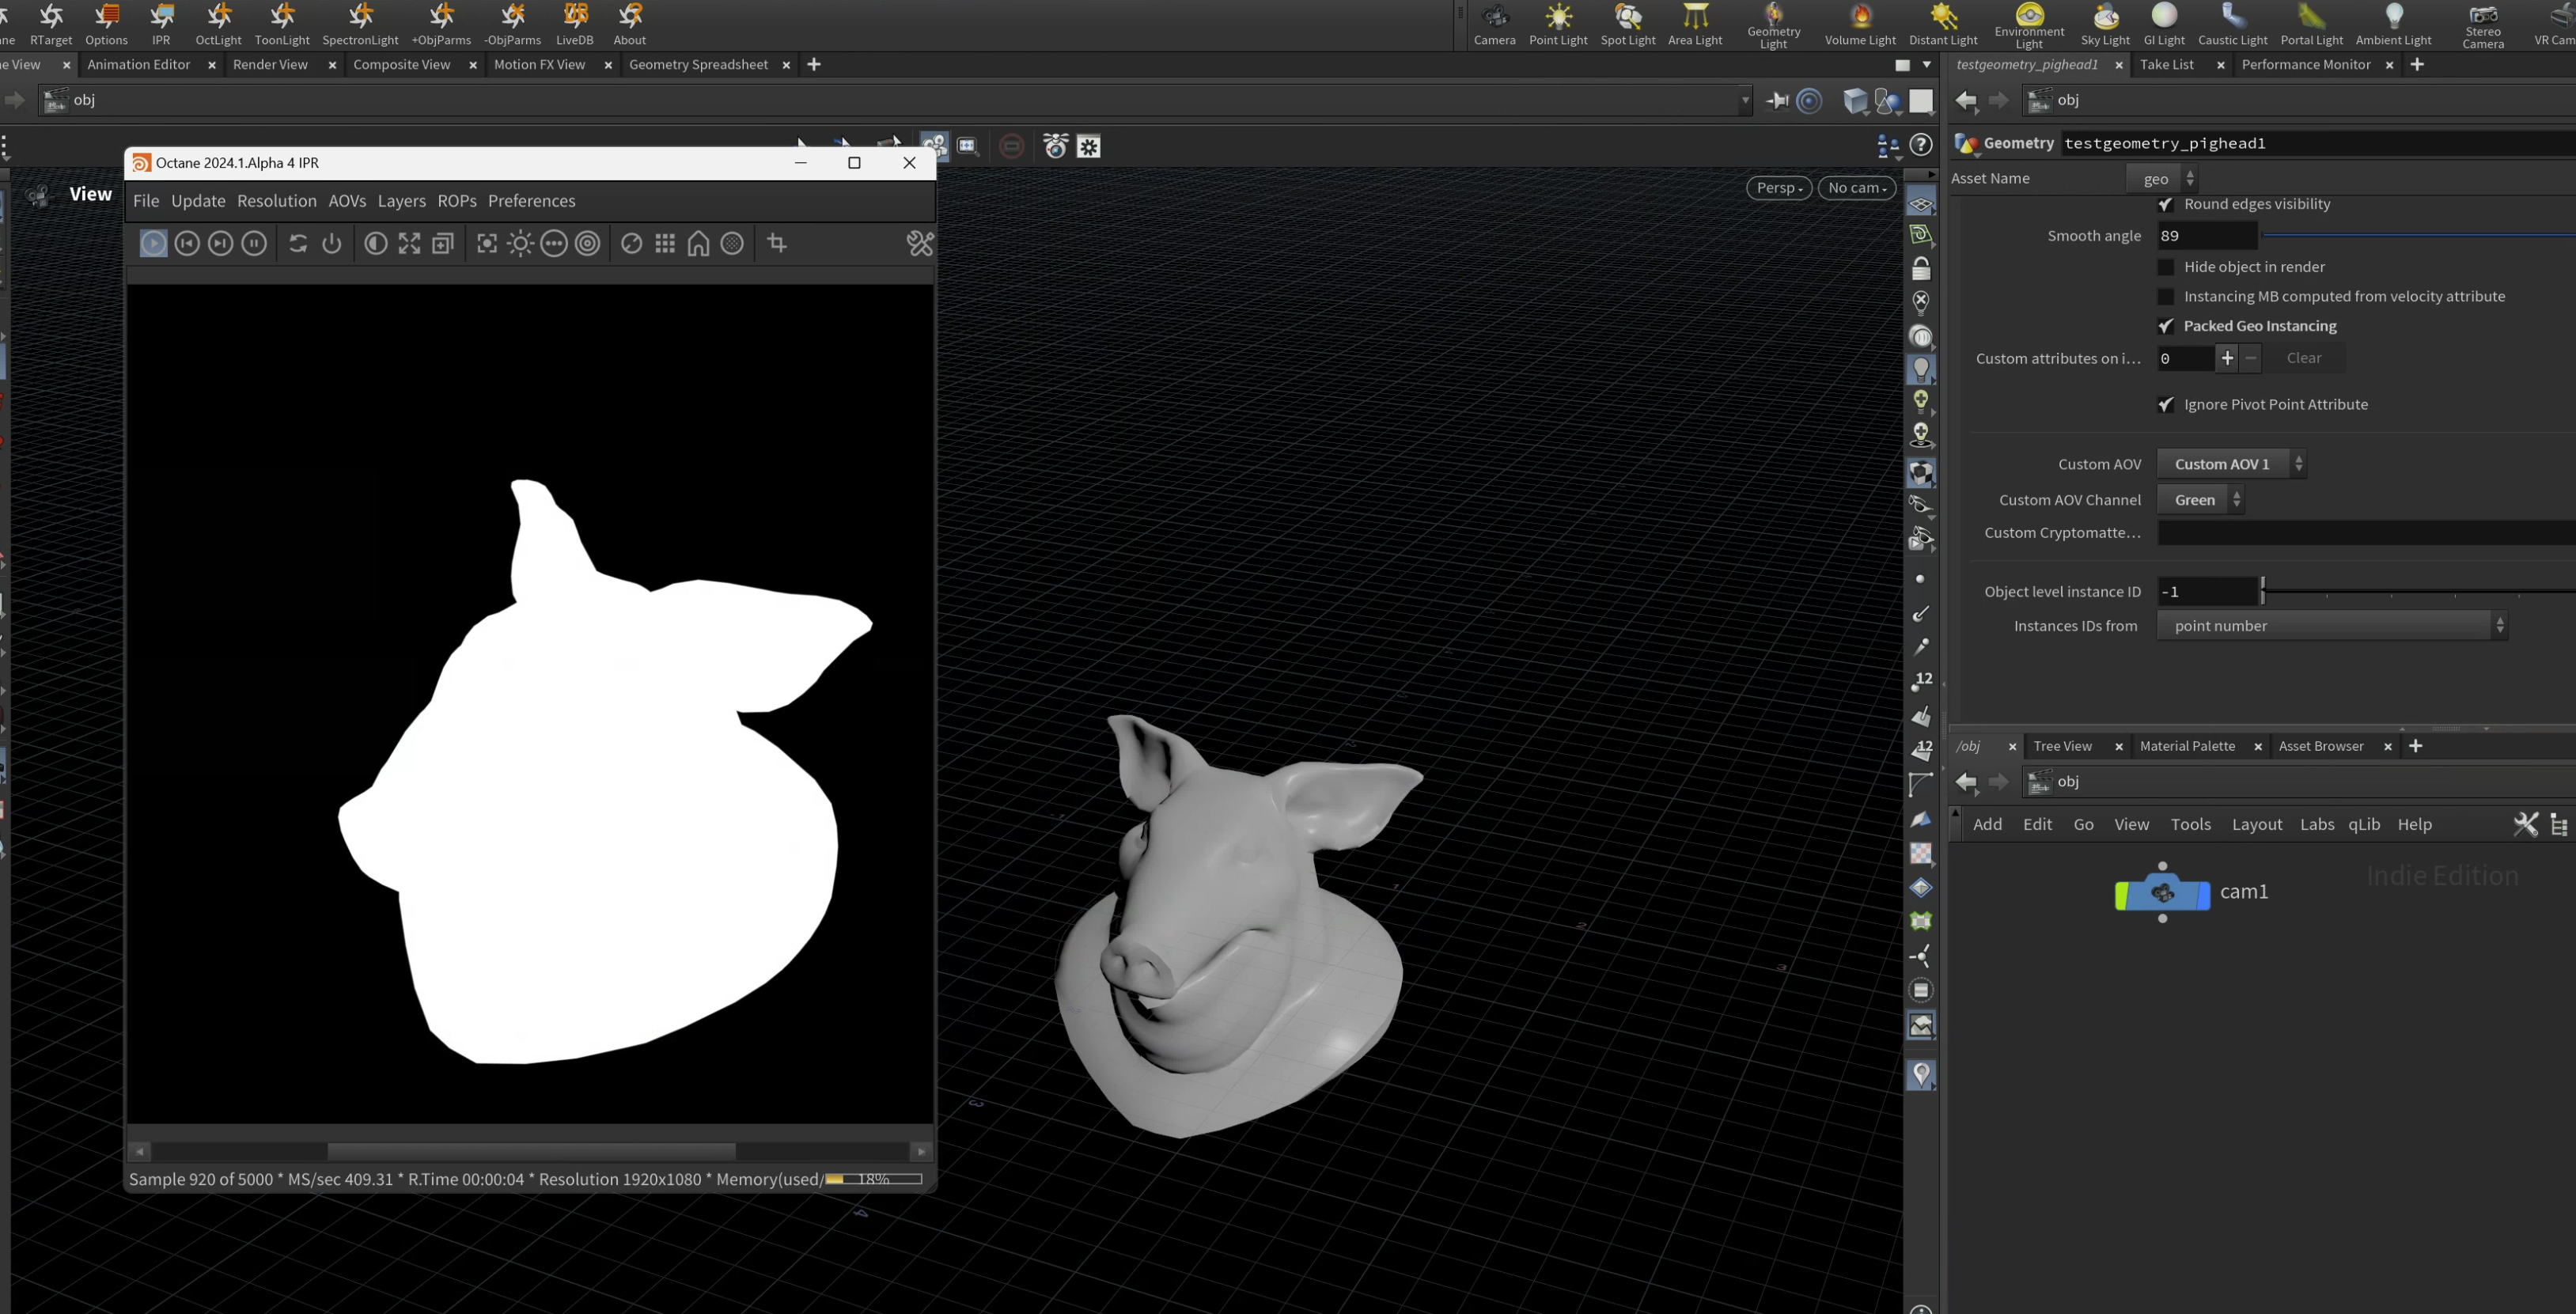Enable Instancing MB computed from velocity attribute

click(2166, 297)
